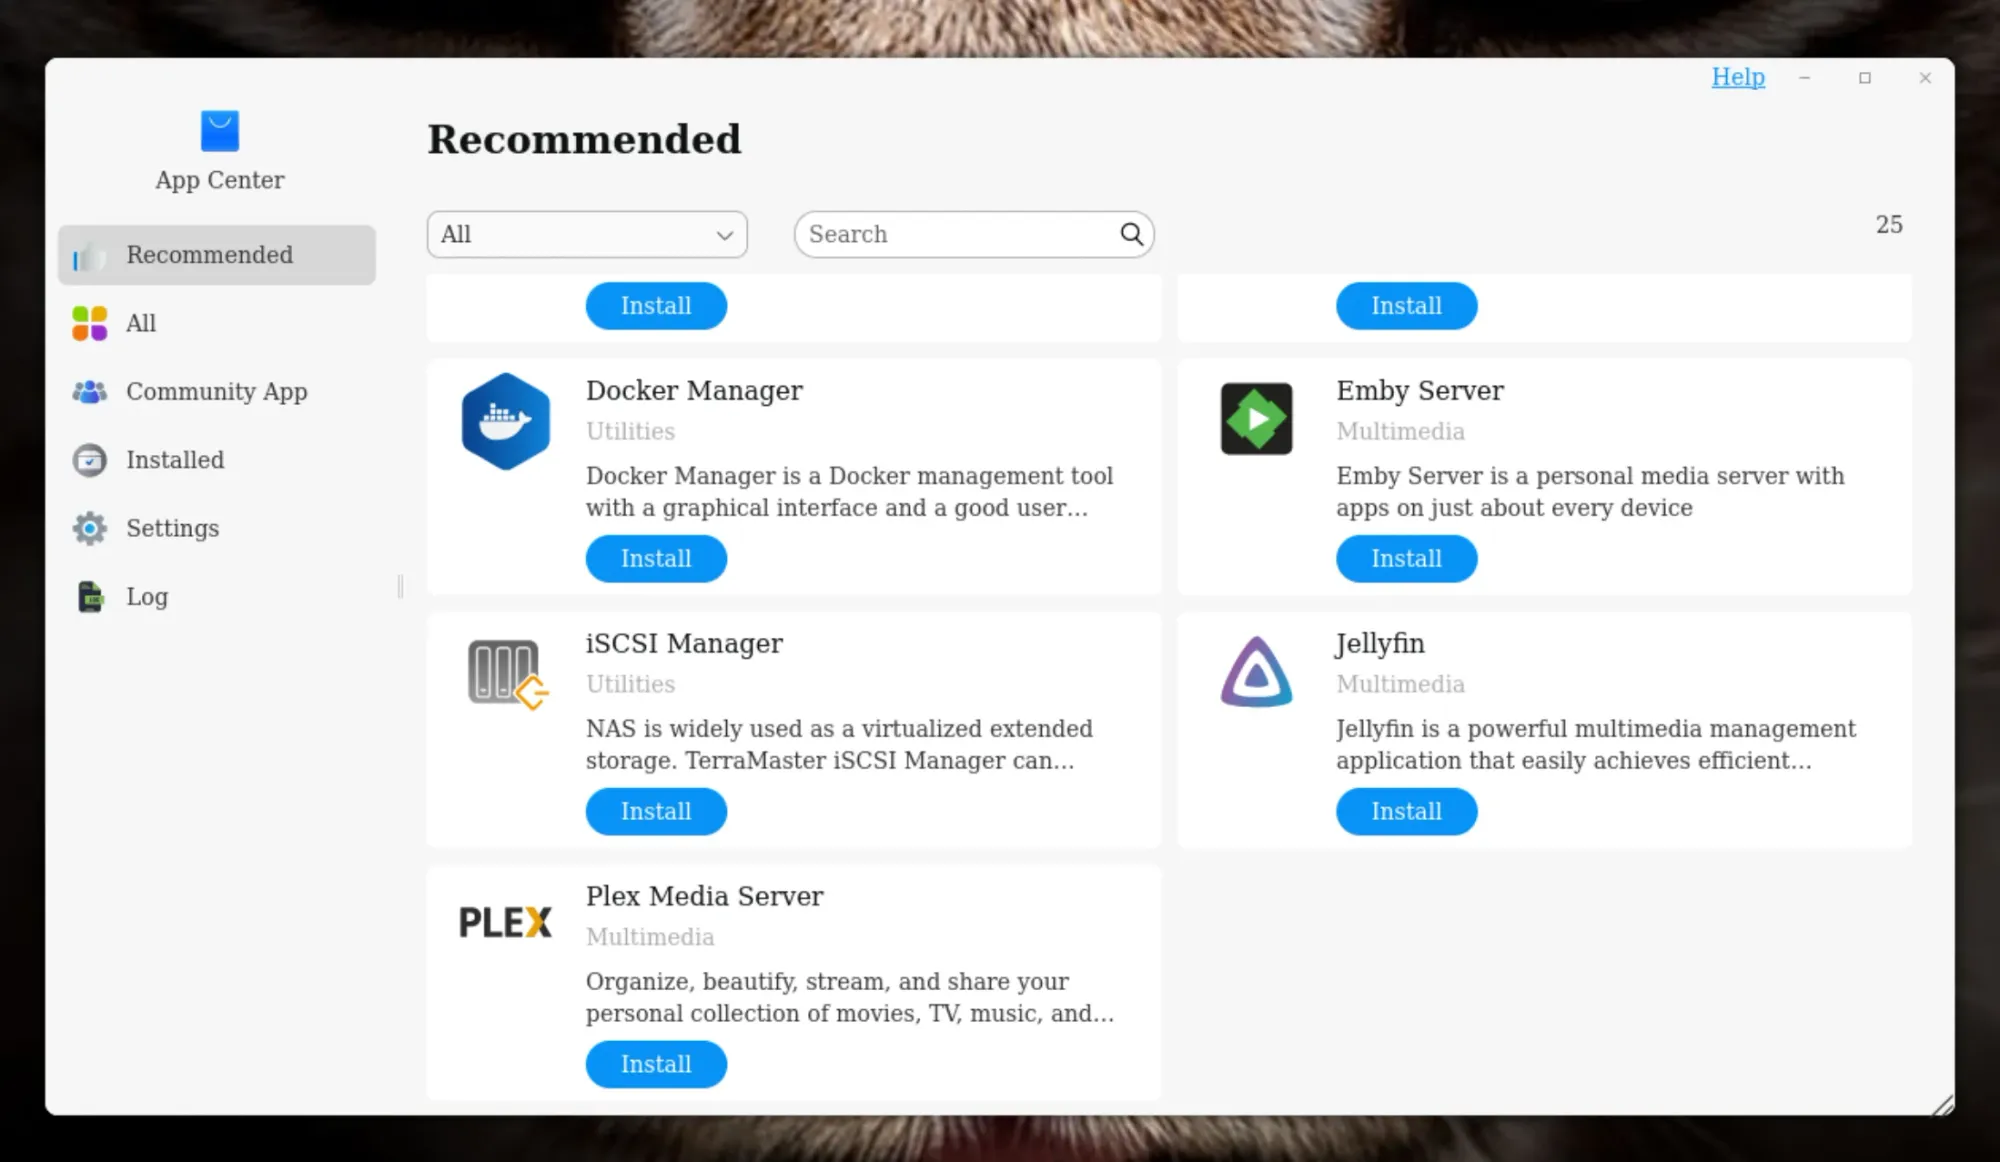Click the Jellyfin app icon

1255,672
